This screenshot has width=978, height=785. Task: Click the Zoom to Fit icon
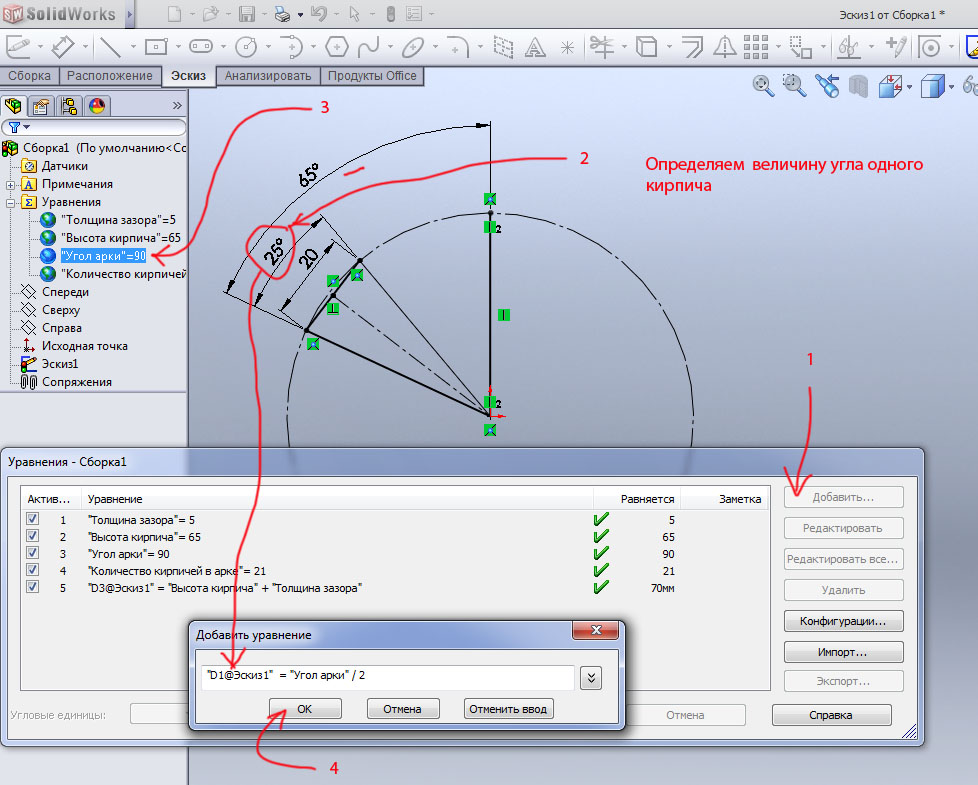tap(763, 87)
